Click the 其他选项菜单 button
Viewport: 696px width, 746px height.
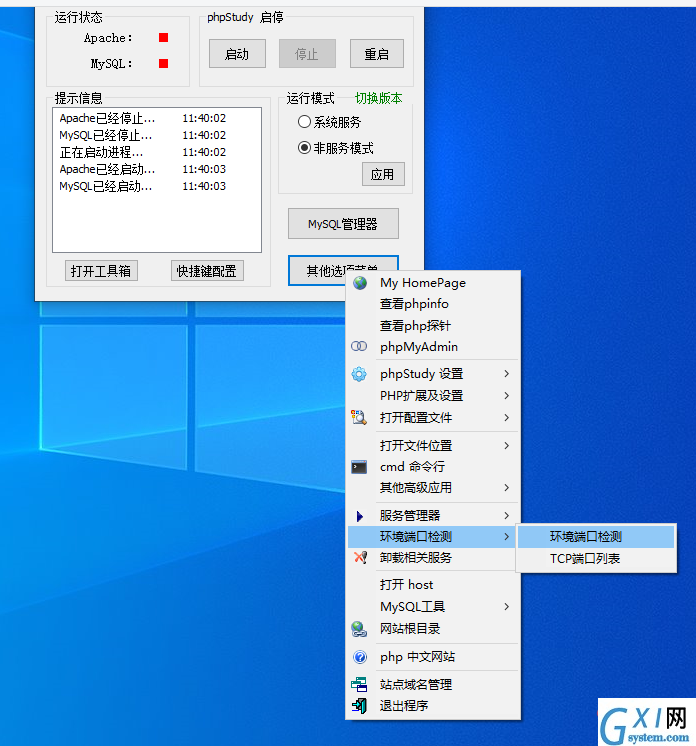[343, 270]
